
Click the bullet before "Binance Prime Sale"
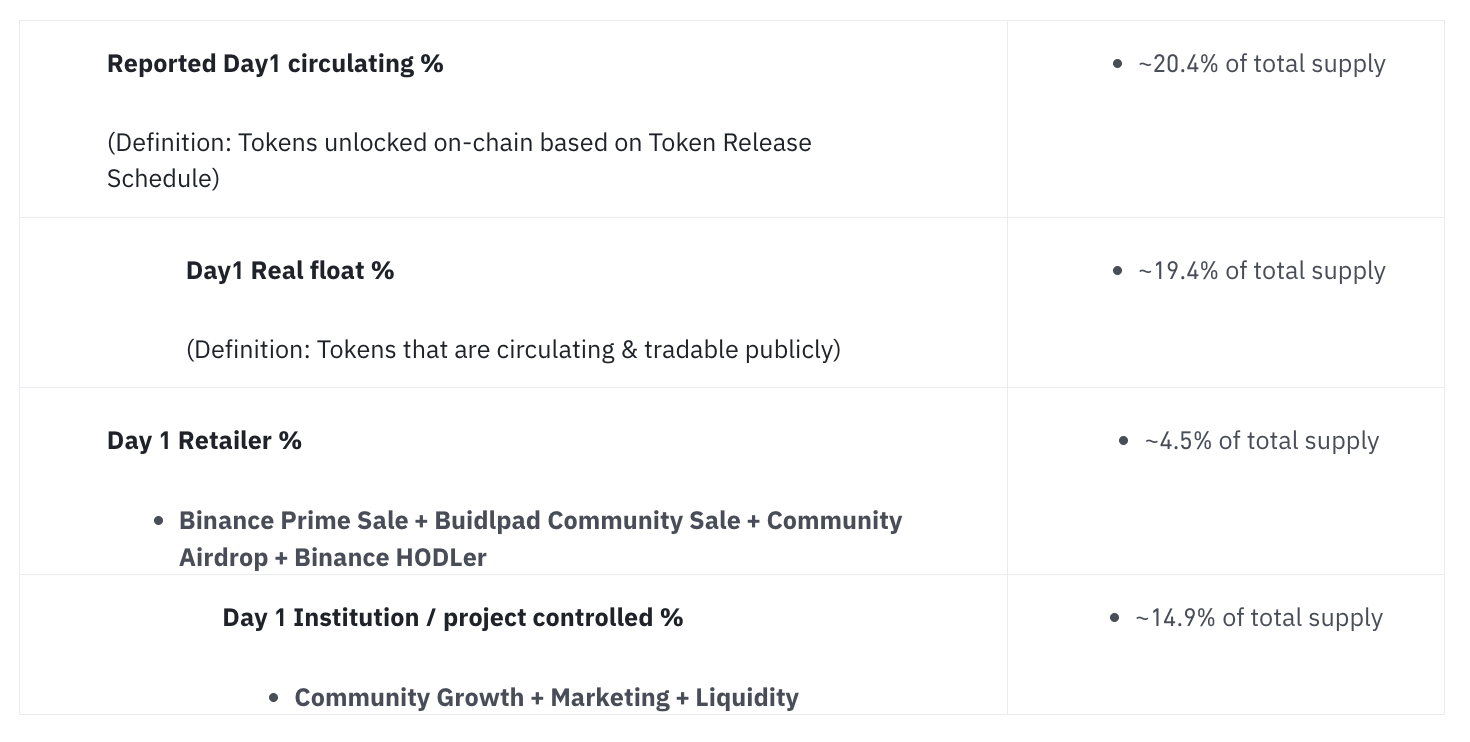coord(159,521)
